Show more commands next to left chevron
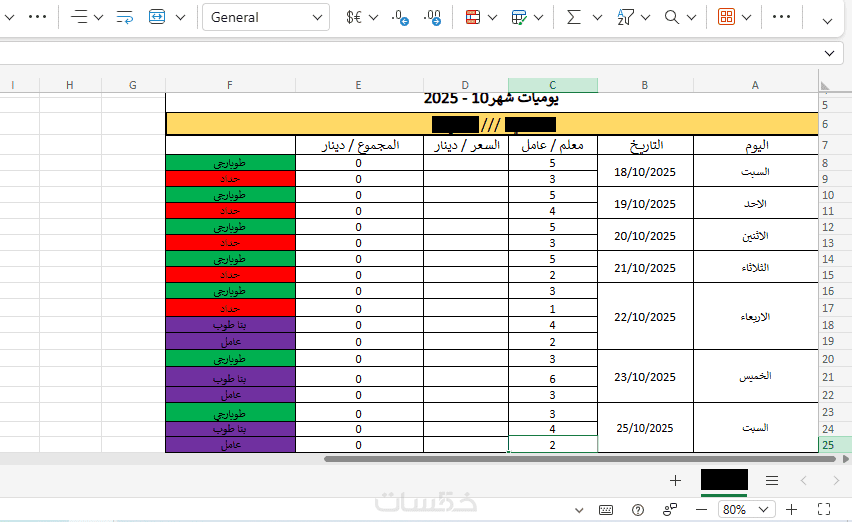Screen dimensions: 852x522 point(37,17)
